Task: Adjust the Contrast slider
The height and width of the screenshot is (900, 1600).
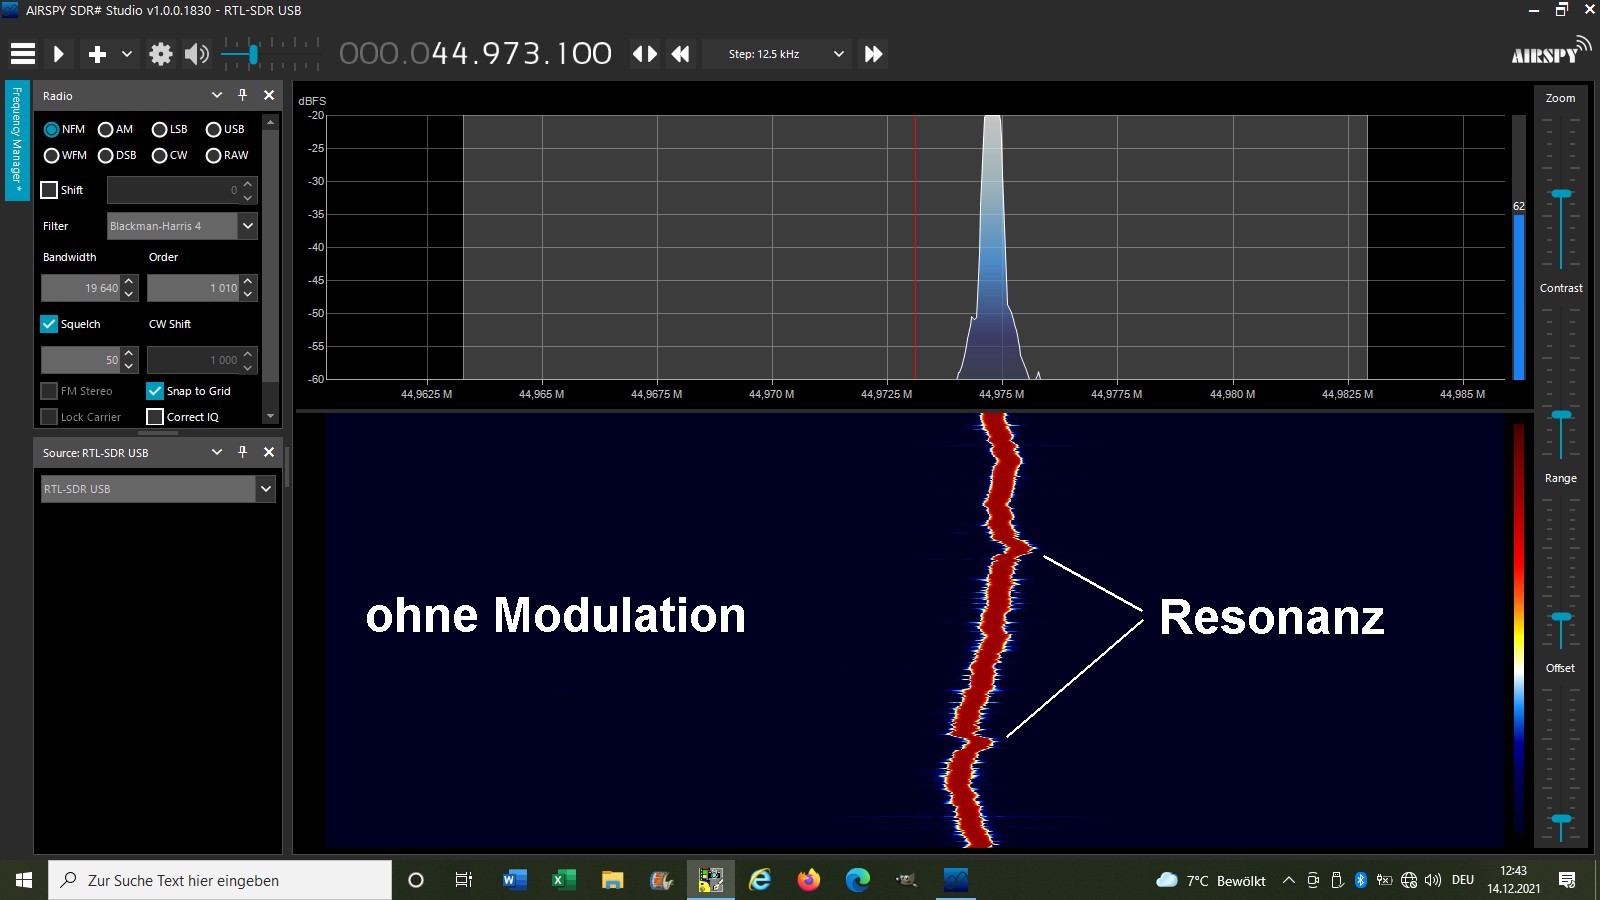Action: [x=1561, y=414]
